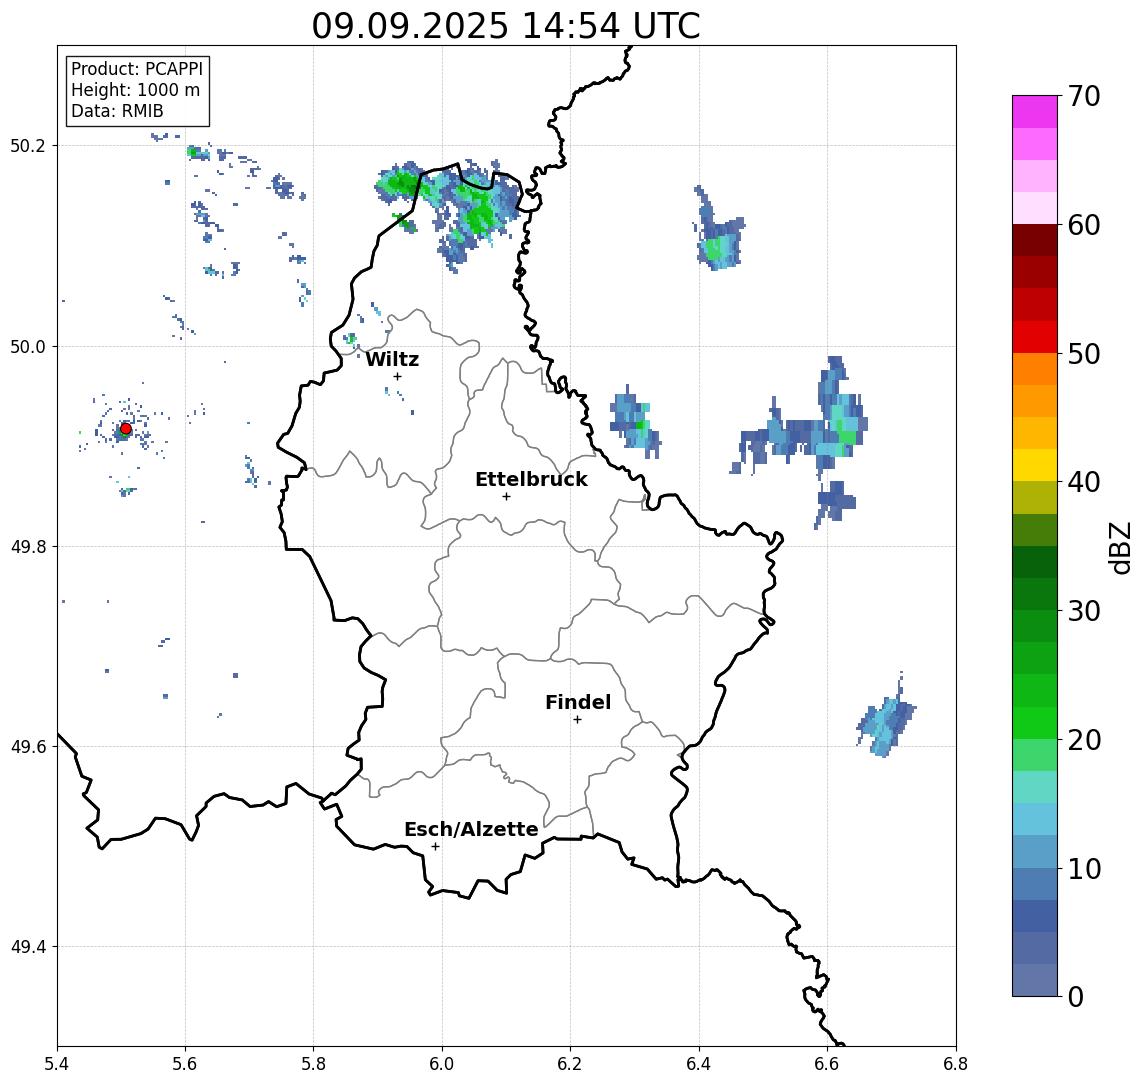
Task: Click the dBZ colorbar label
Action: point(1121,547)
